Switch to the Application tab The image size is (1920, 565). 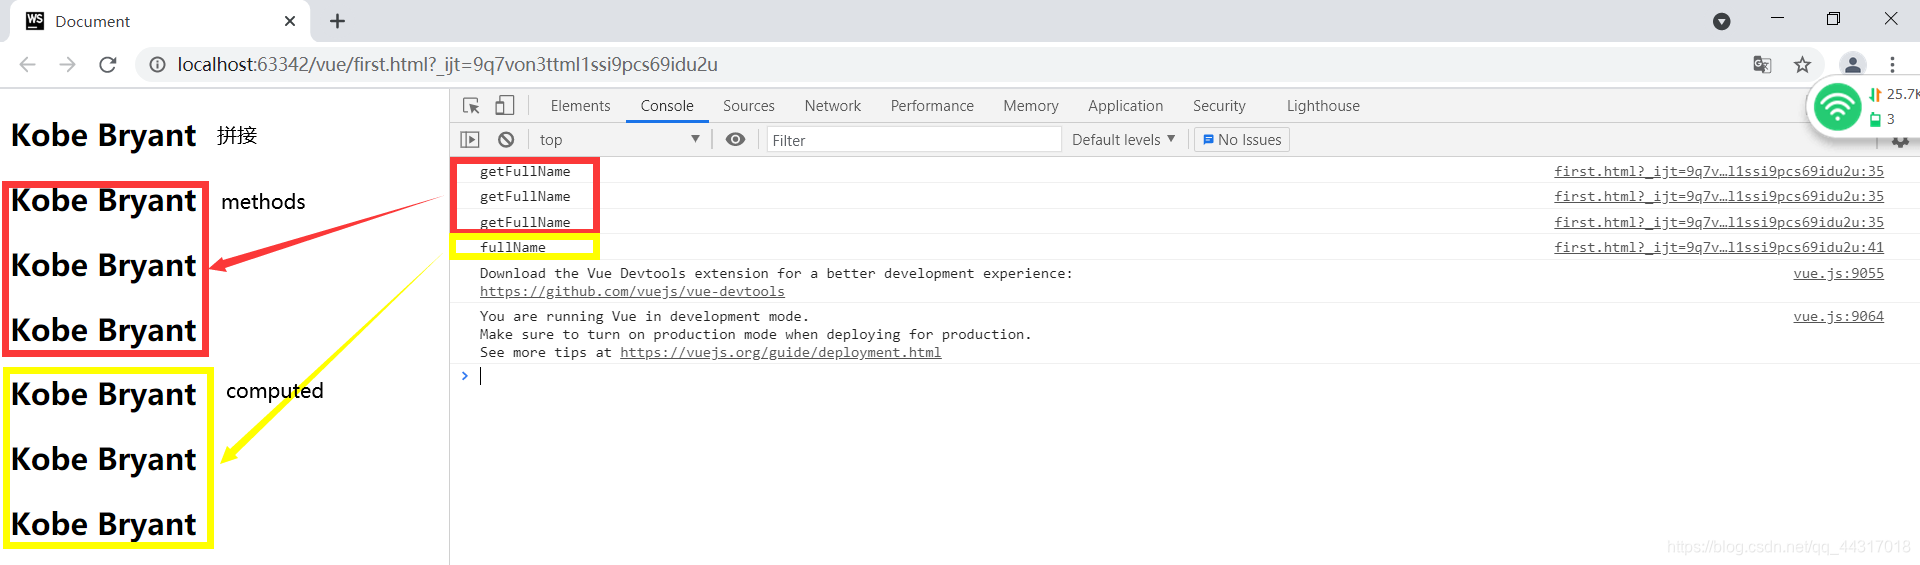pos(1126,106)
